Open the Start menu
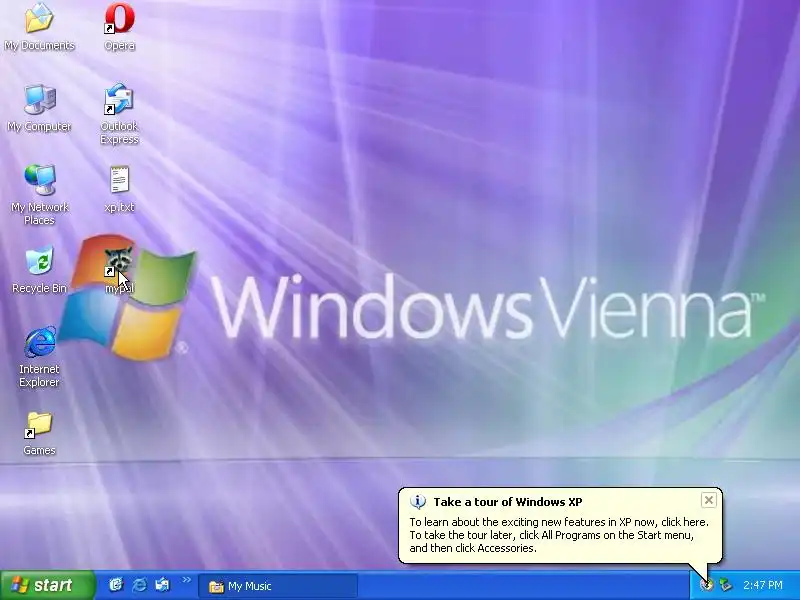This screenshot has width=800, height=600. (48, 585)
